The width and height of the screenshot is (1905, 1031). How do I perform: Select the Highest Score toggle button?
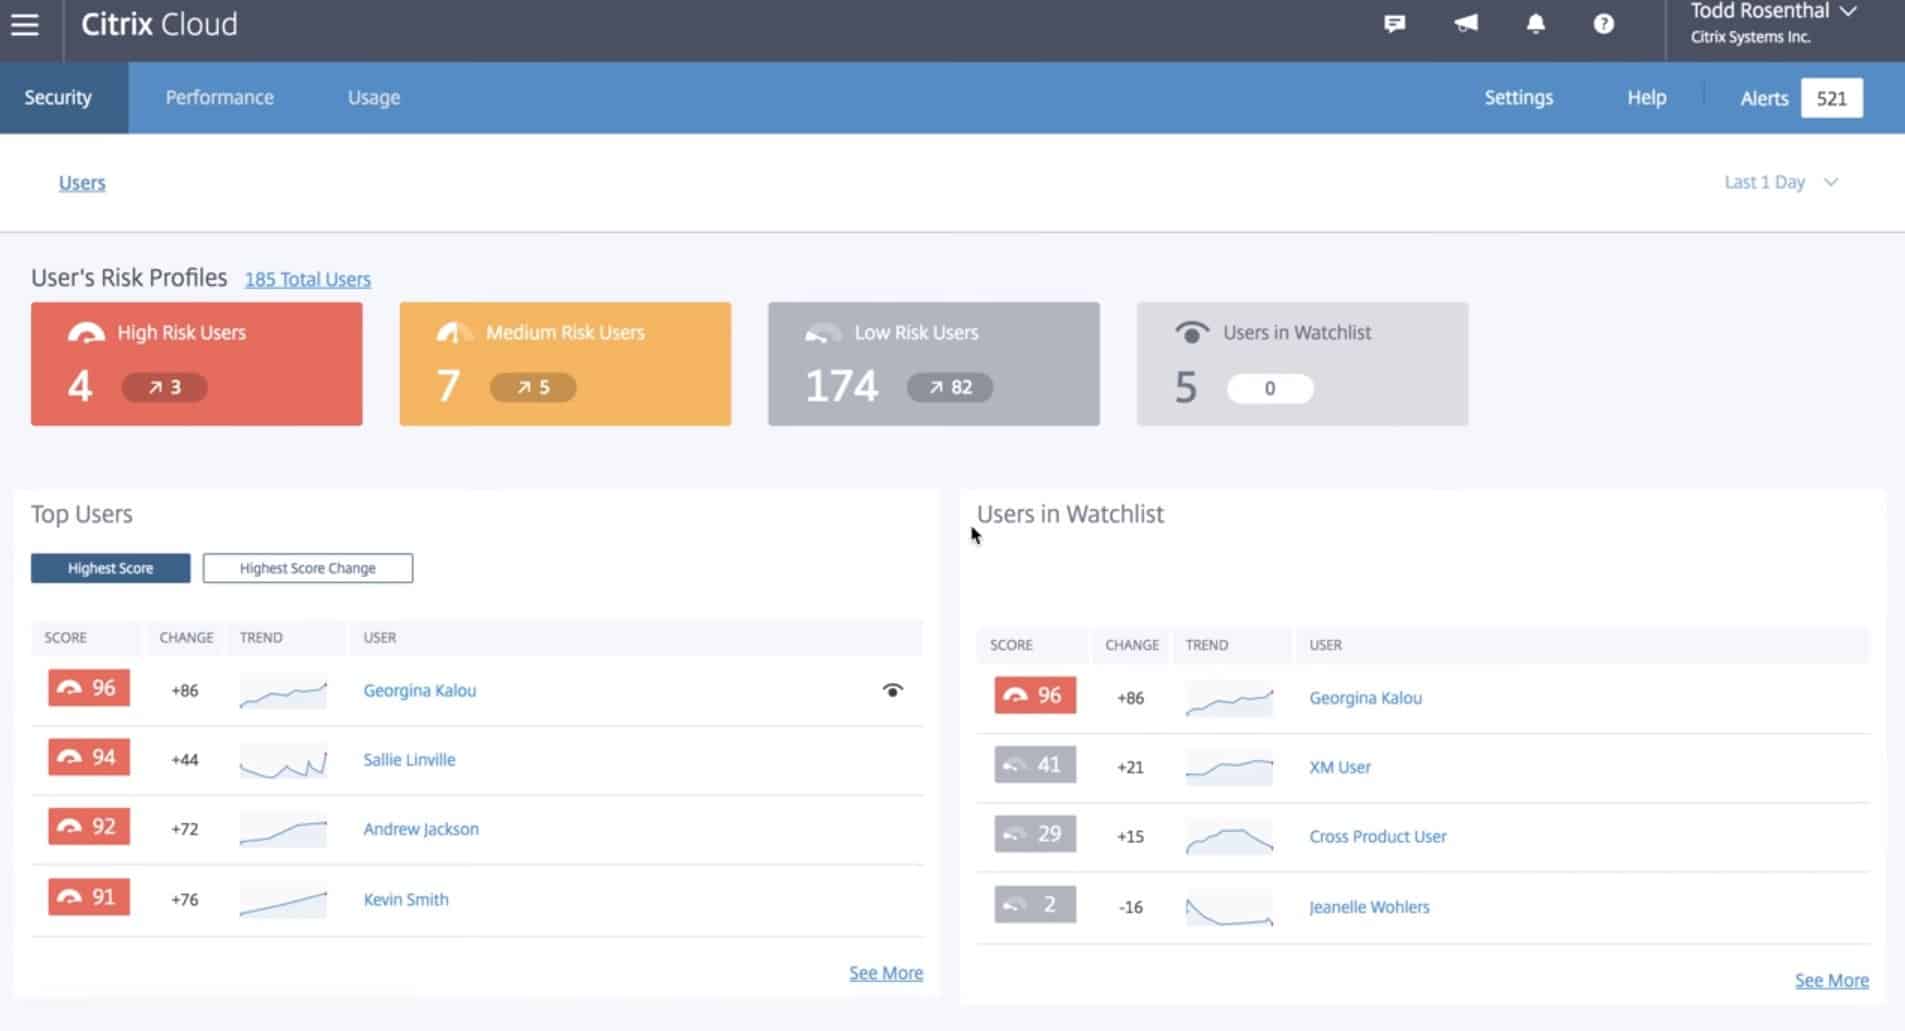tap(110, 568)
